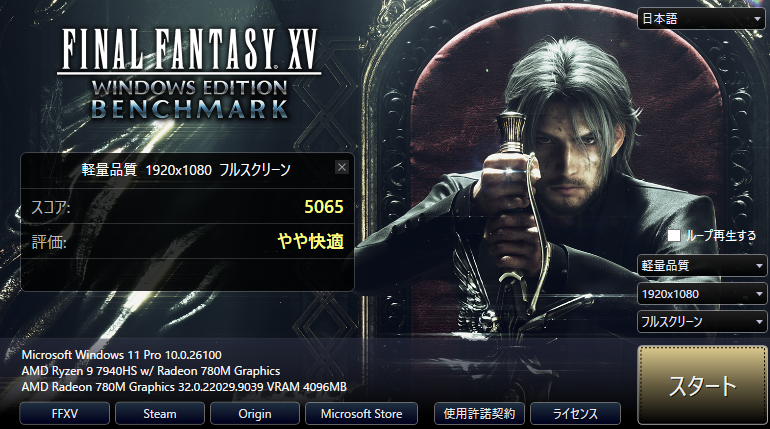Select the Microsoft Windows 11 Pro info line
Image resolution: width=770 pixels, height=429 pixels.
(x=121, y=354)
